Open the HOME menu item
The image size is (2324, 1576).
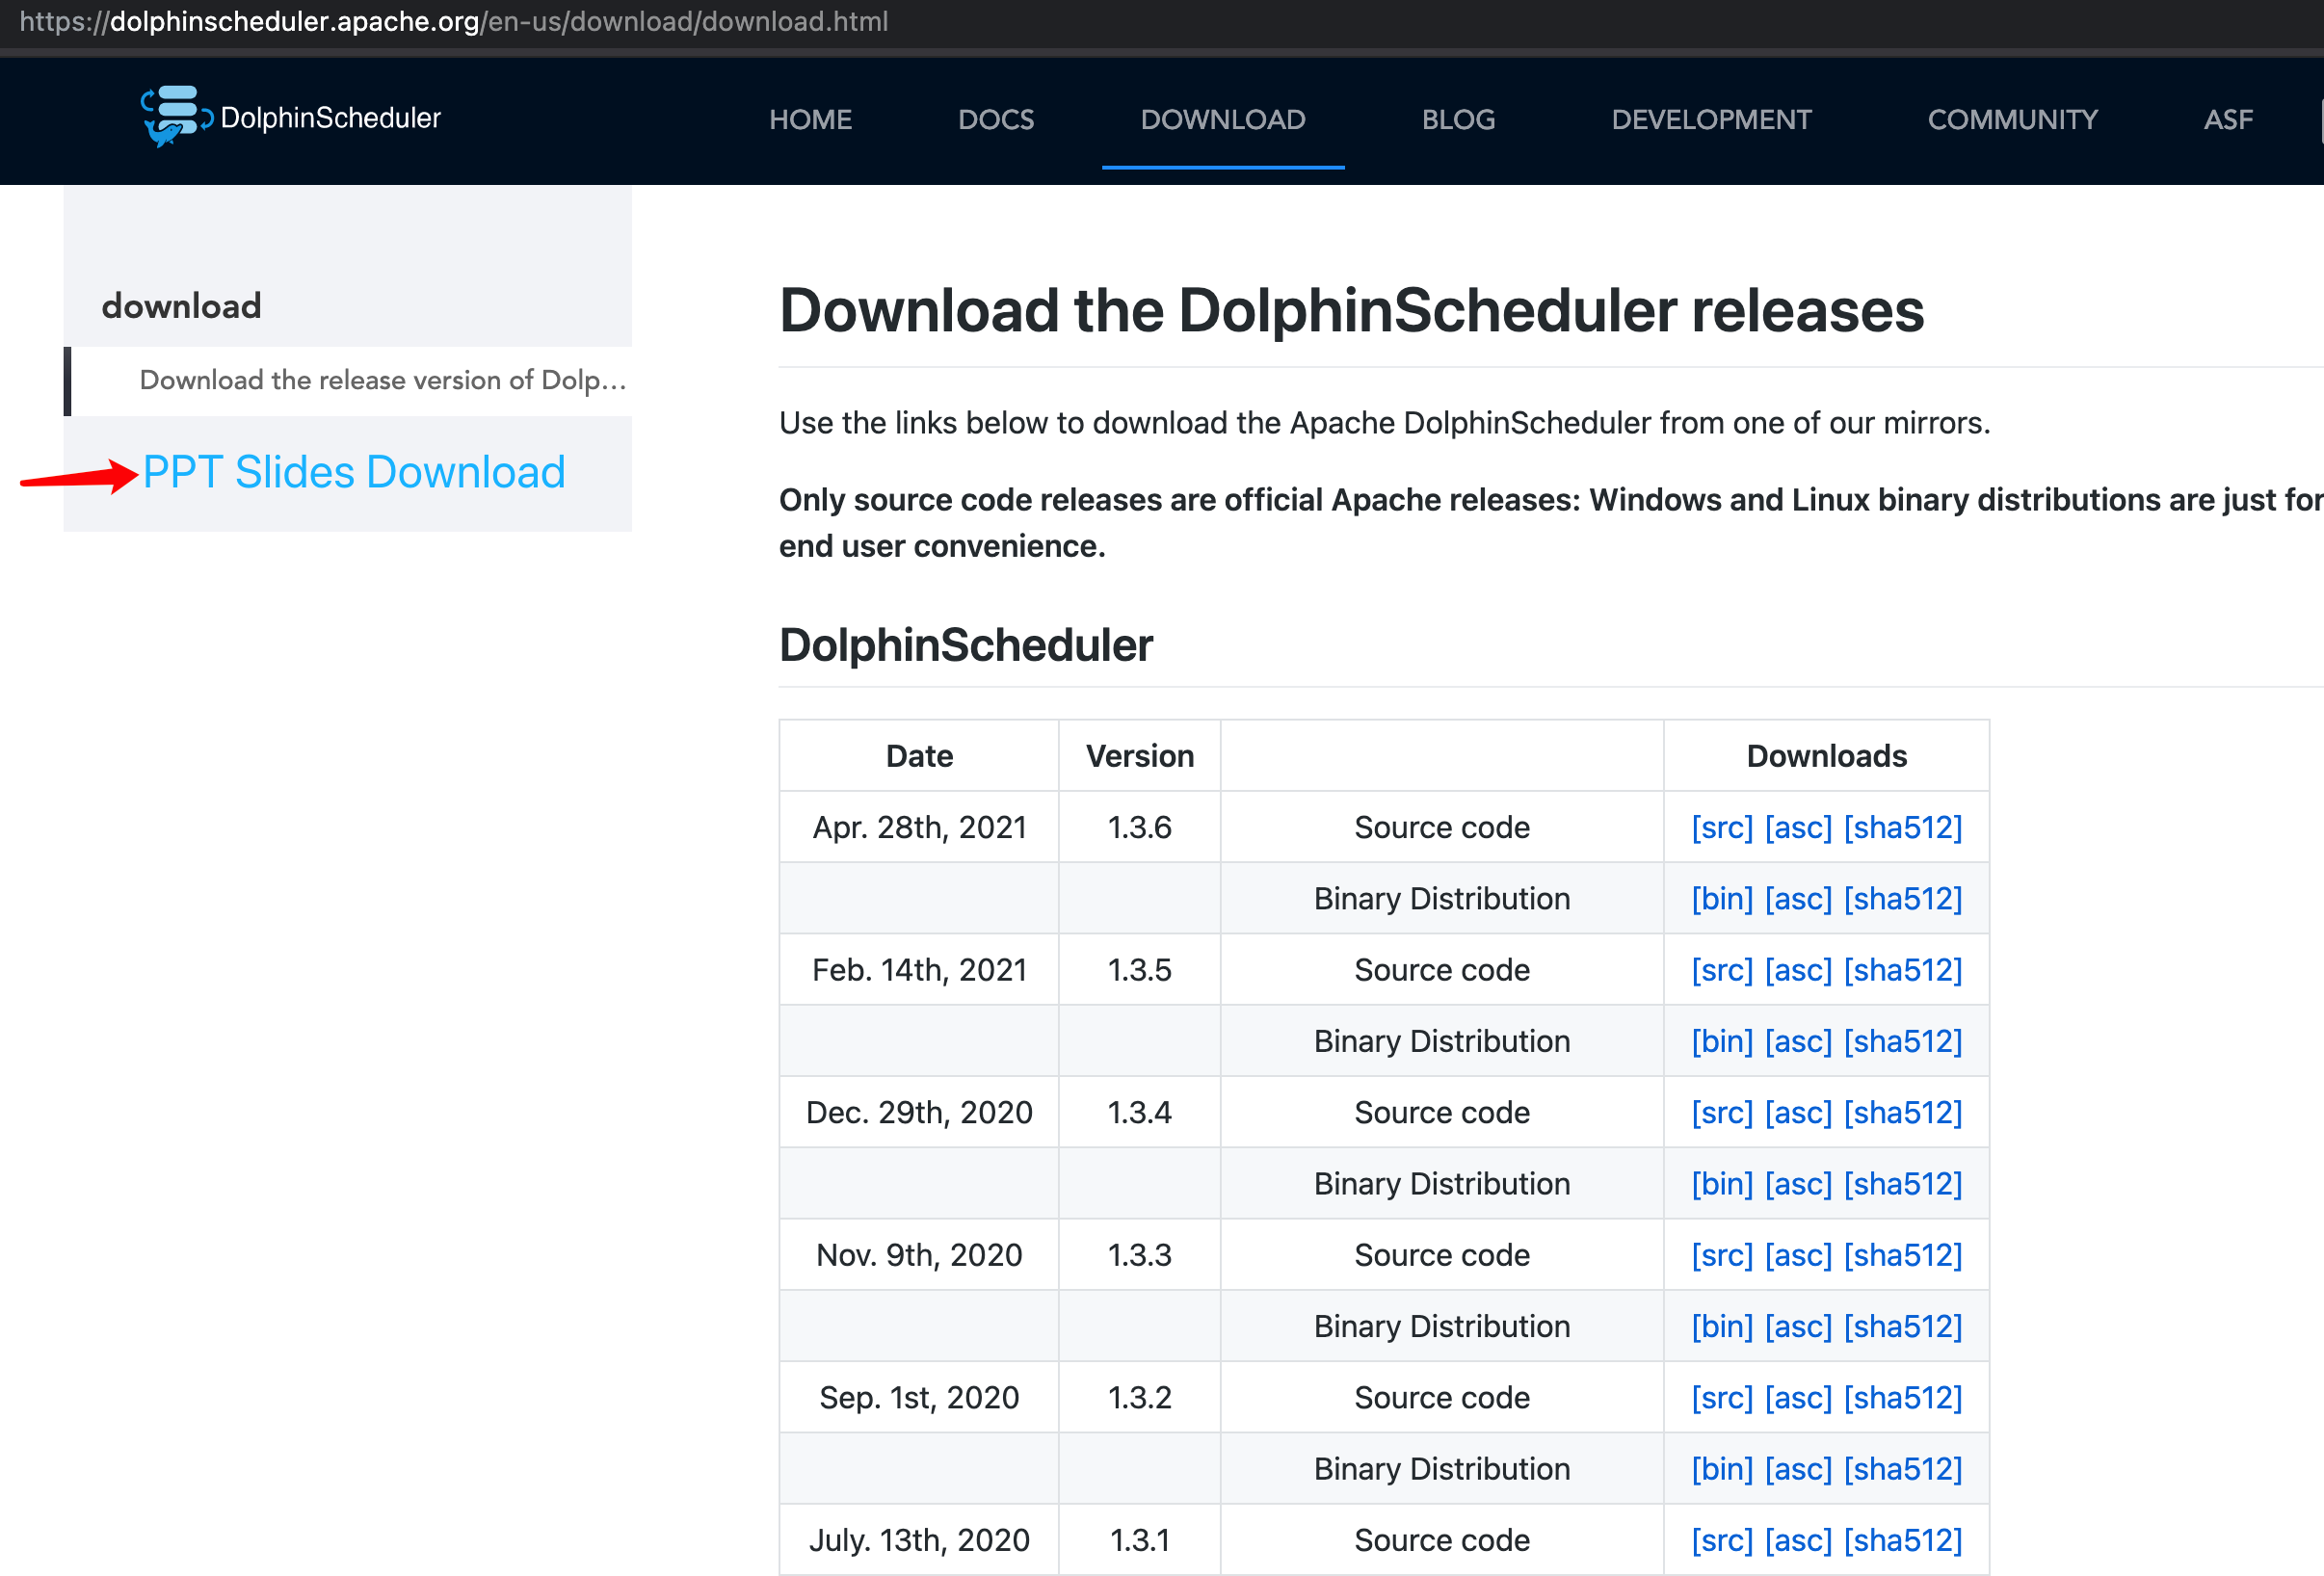point(810,120)
